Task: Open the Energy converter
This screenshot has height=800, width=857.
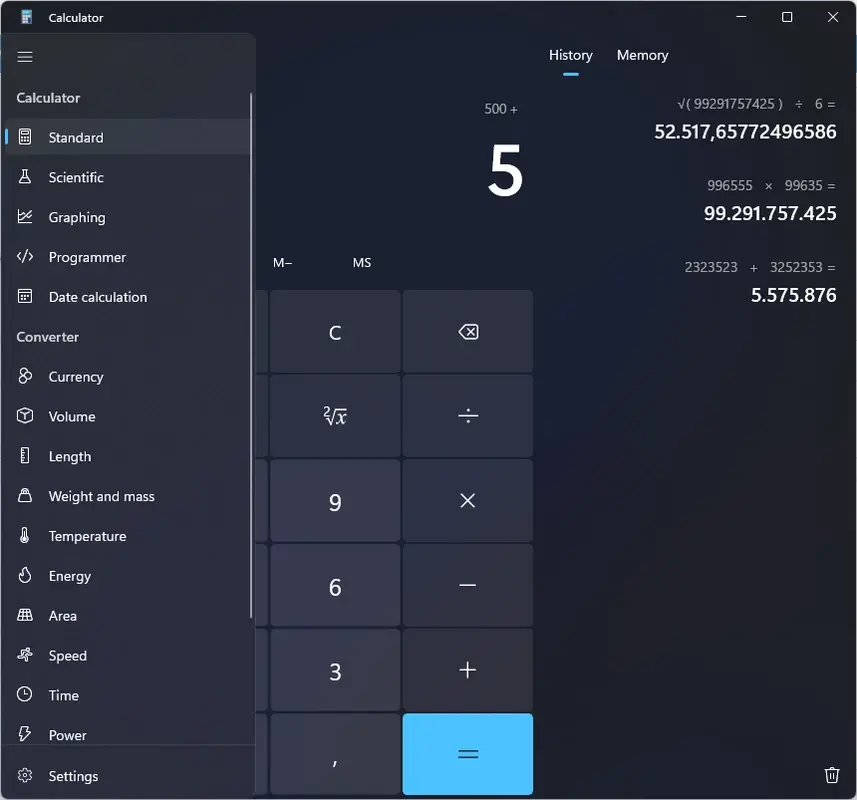Action: coord(71,576)
